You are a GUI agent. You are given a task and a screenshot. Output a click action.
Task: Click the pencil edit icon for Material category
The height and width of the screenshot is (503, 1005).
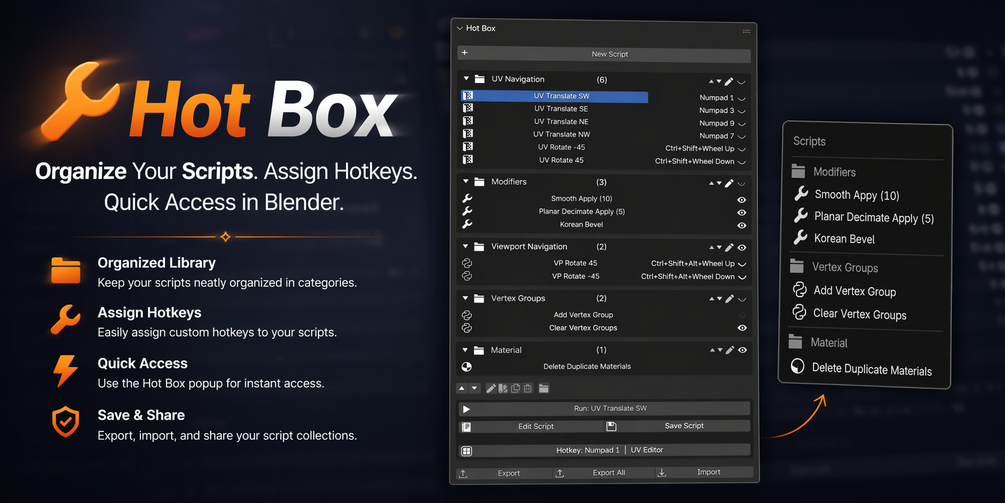tap(729, 350)
